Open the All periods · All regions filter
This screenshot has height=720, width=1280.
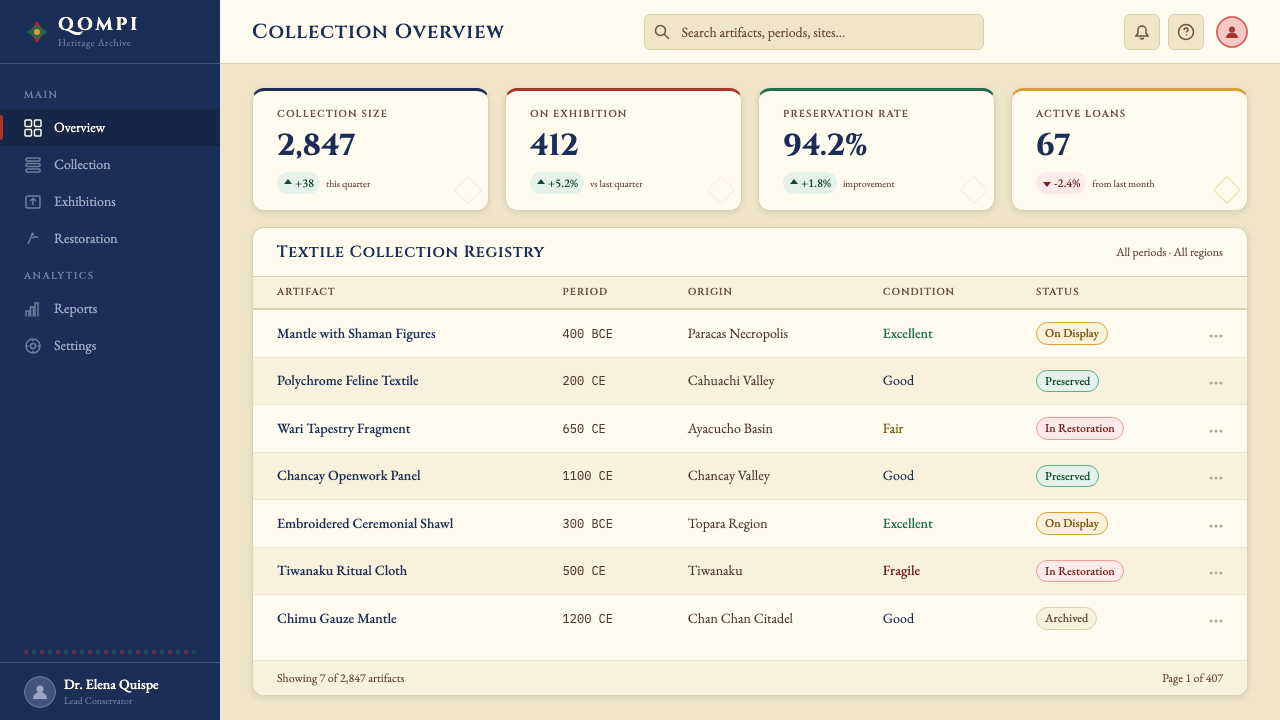[x=1169, y=252]
